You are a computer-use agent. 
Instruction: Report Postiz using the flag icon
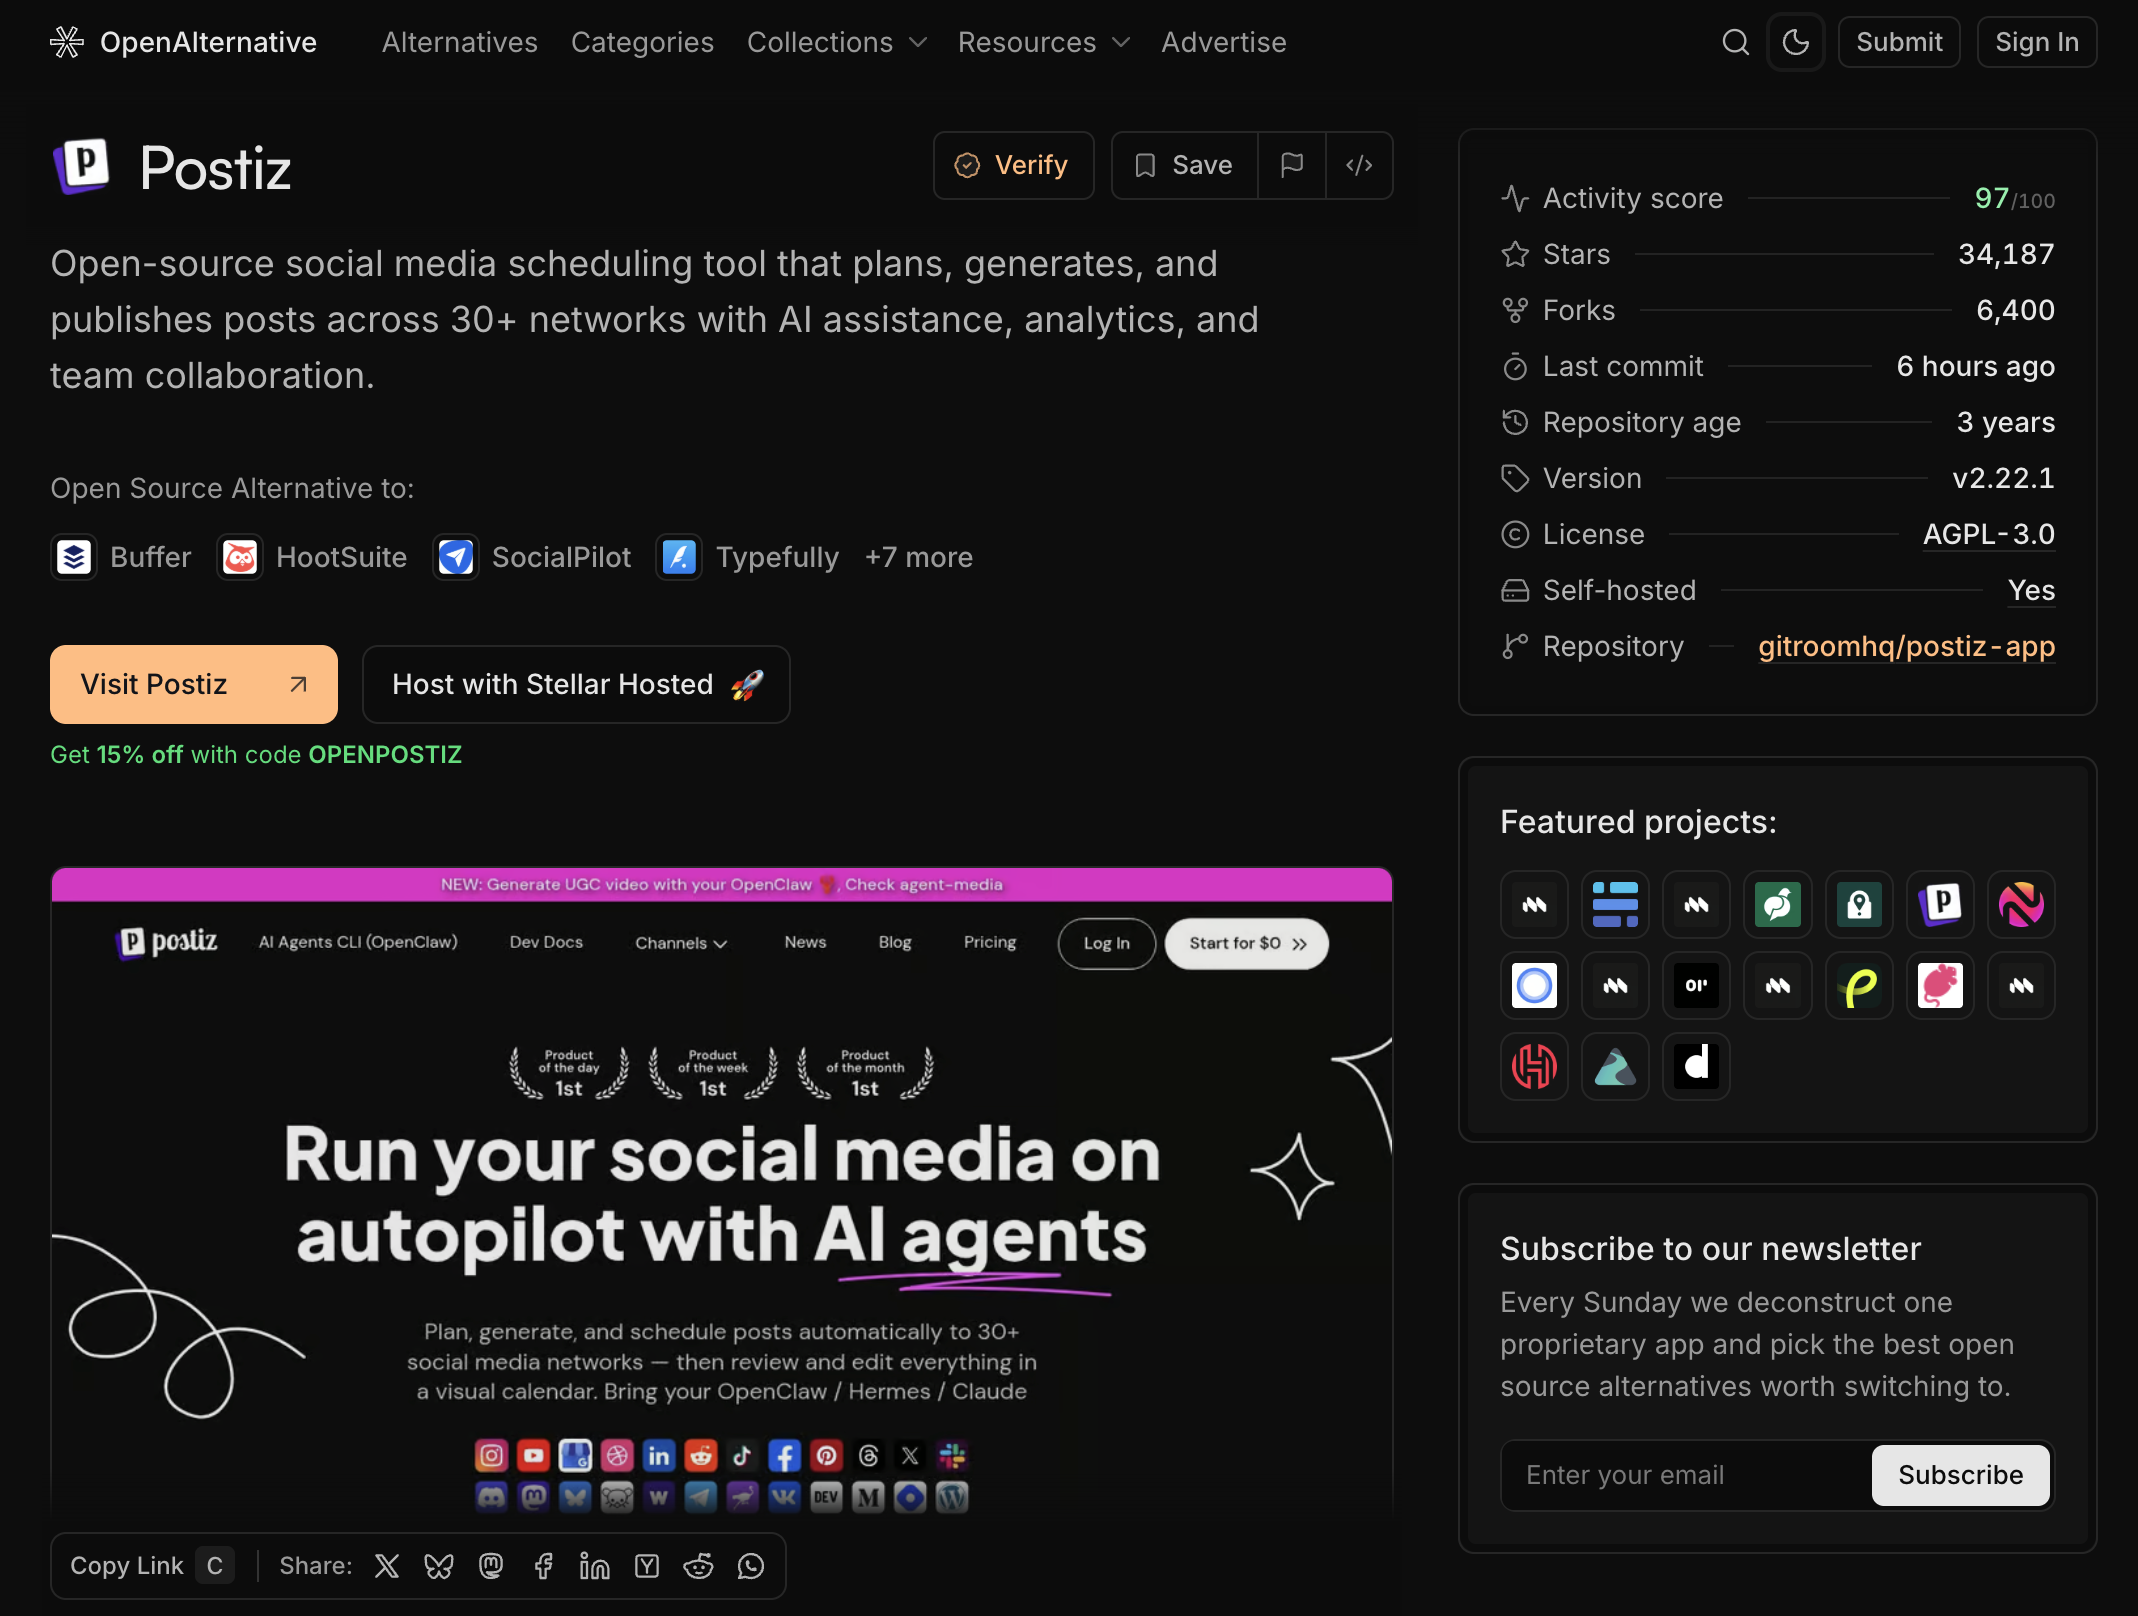[1292, 165]
